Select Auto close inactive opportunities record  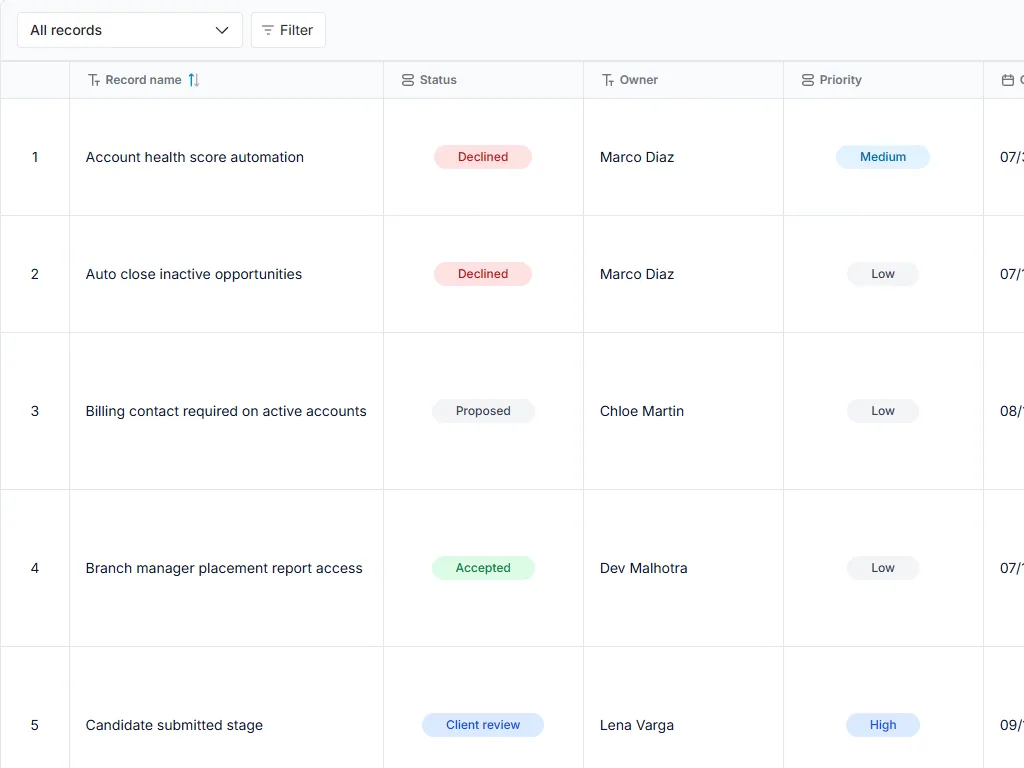(194, 274)
